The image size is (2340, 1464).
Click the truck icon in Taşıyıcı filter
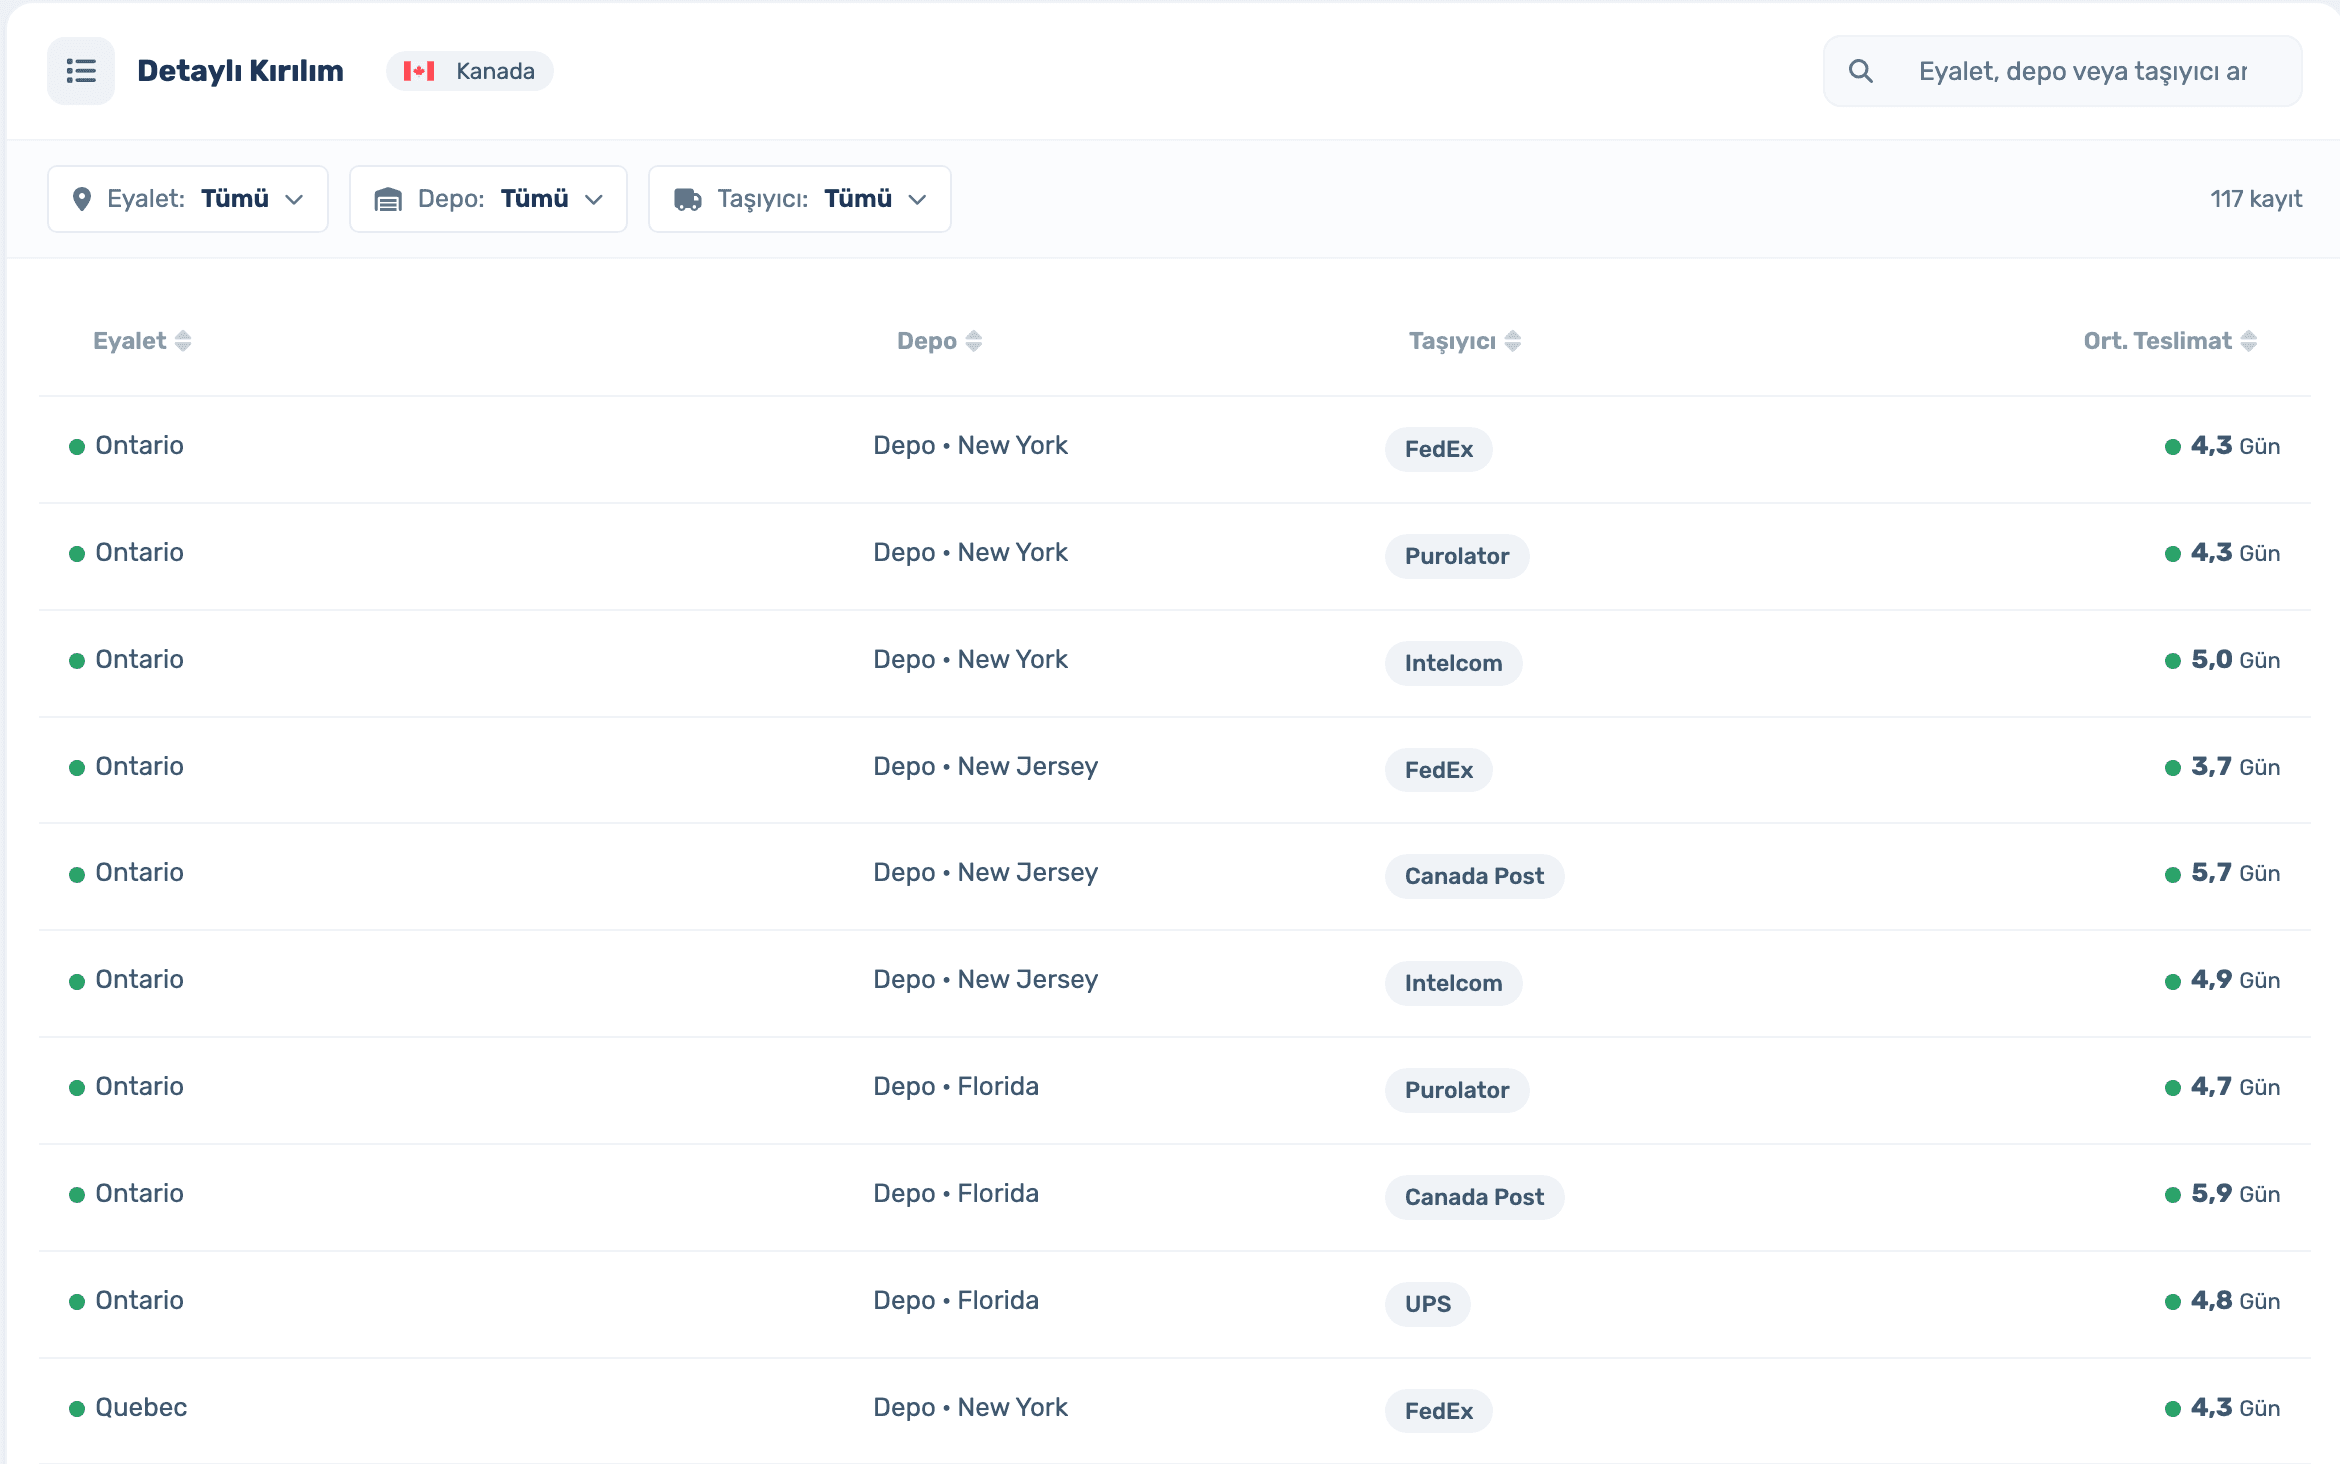coord(688,199)
